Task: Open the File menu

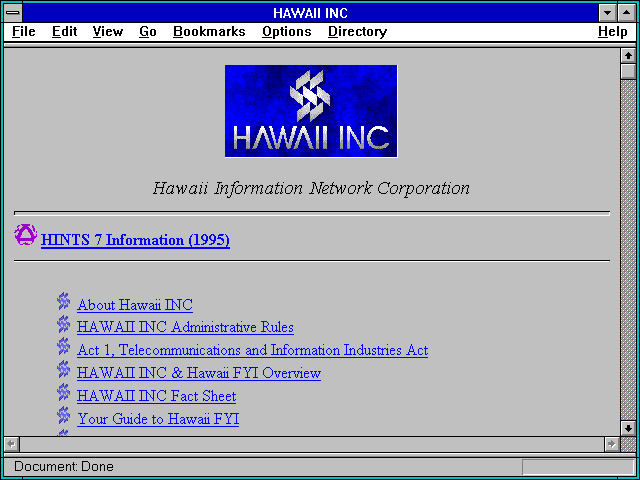Action: (x=24, y=32)
